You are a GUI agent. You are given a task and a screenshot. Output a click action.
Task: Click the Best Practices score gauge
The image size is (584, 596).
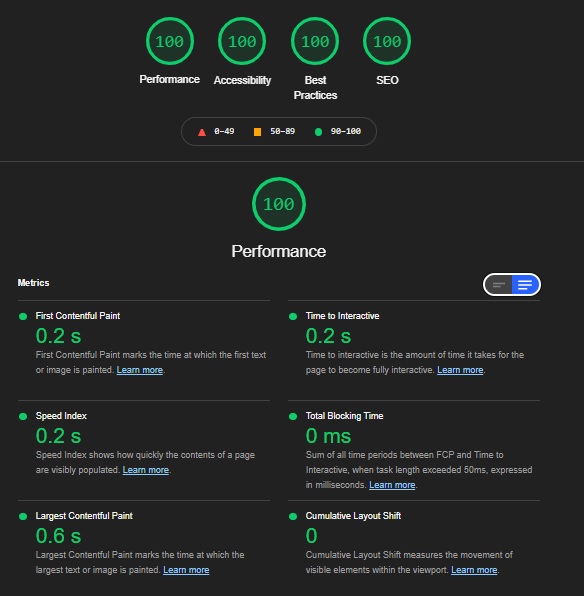click(315, 41)
